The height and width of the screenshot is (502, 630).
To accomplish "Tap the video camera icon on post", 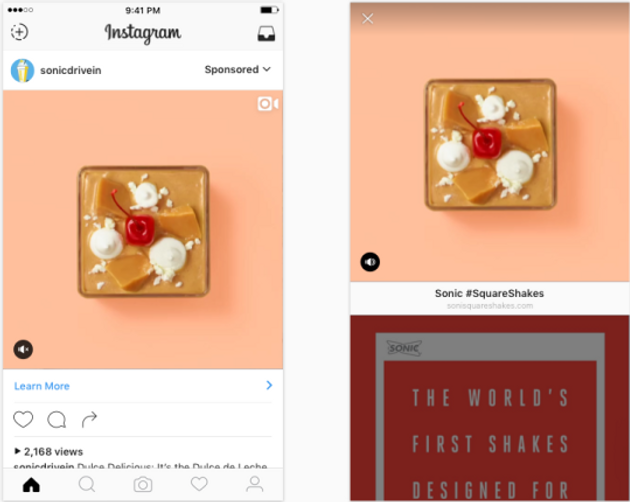I will click(268, 104).
